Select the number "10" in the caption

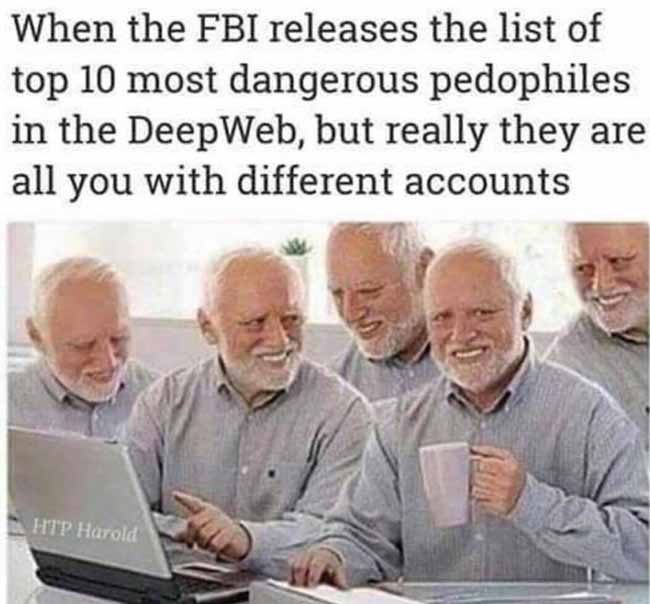coord(98,80)
